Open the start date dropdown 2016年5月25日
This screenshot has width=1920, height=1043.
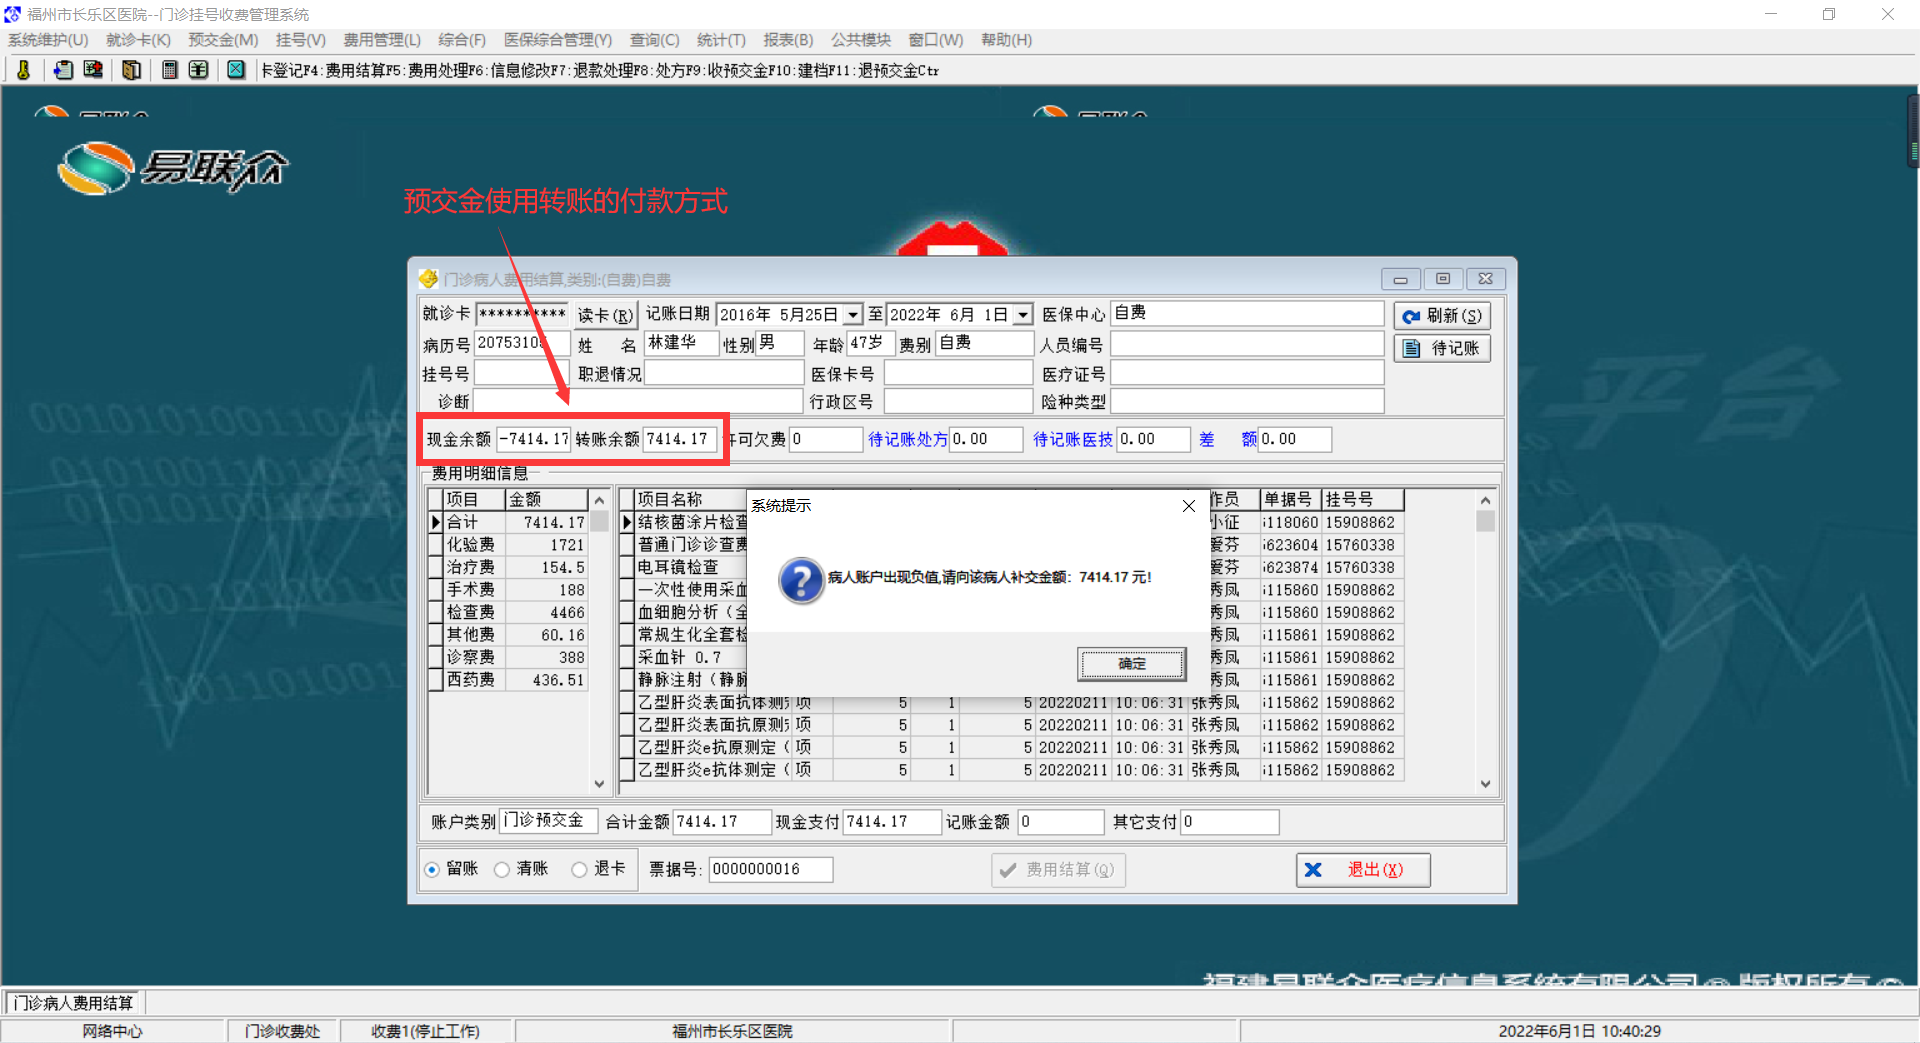pos(853,315)
